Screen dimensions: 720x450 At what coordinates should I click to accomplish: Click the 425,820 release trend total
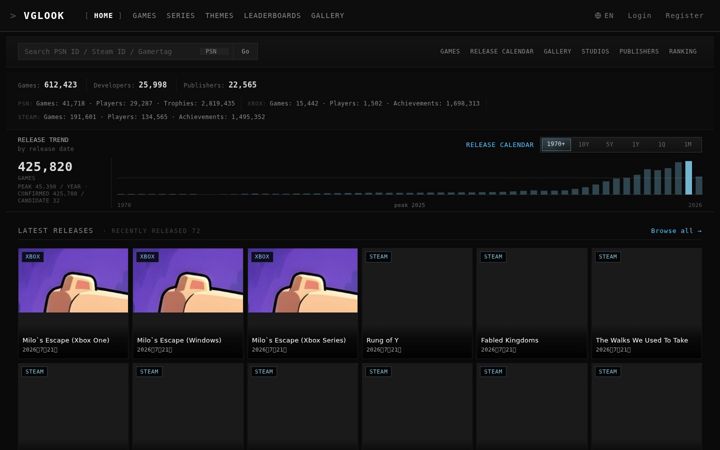tap(45, 167)
